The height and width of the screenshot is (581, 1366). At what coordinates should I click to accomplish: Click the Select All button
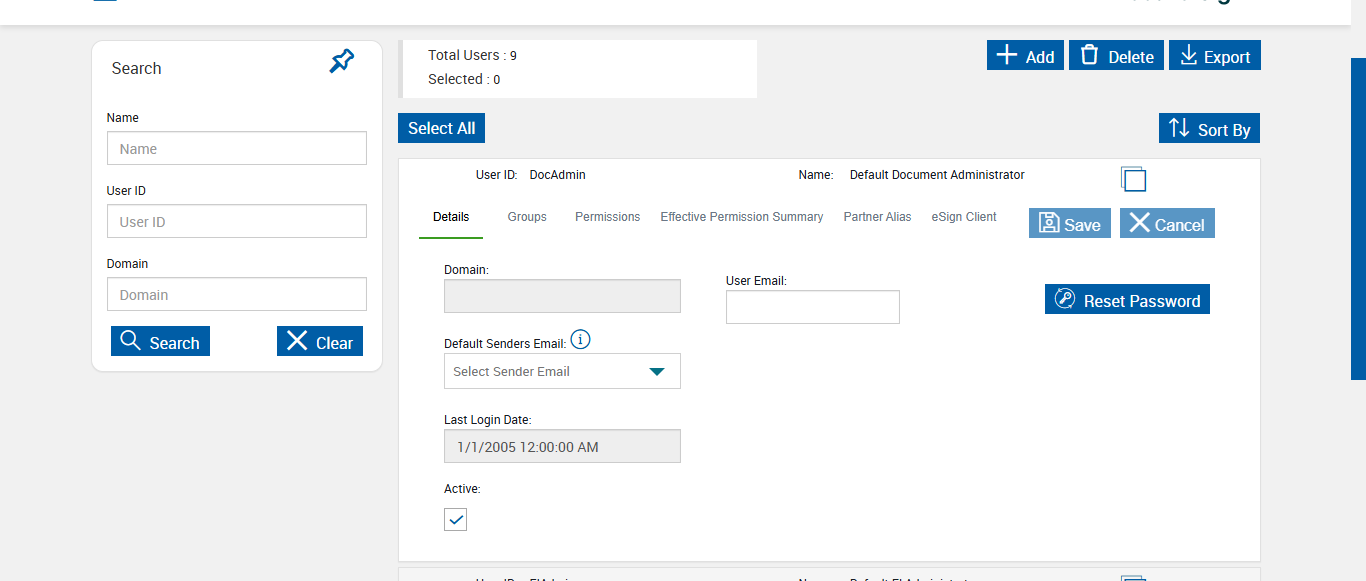click(x=441, y=128)
